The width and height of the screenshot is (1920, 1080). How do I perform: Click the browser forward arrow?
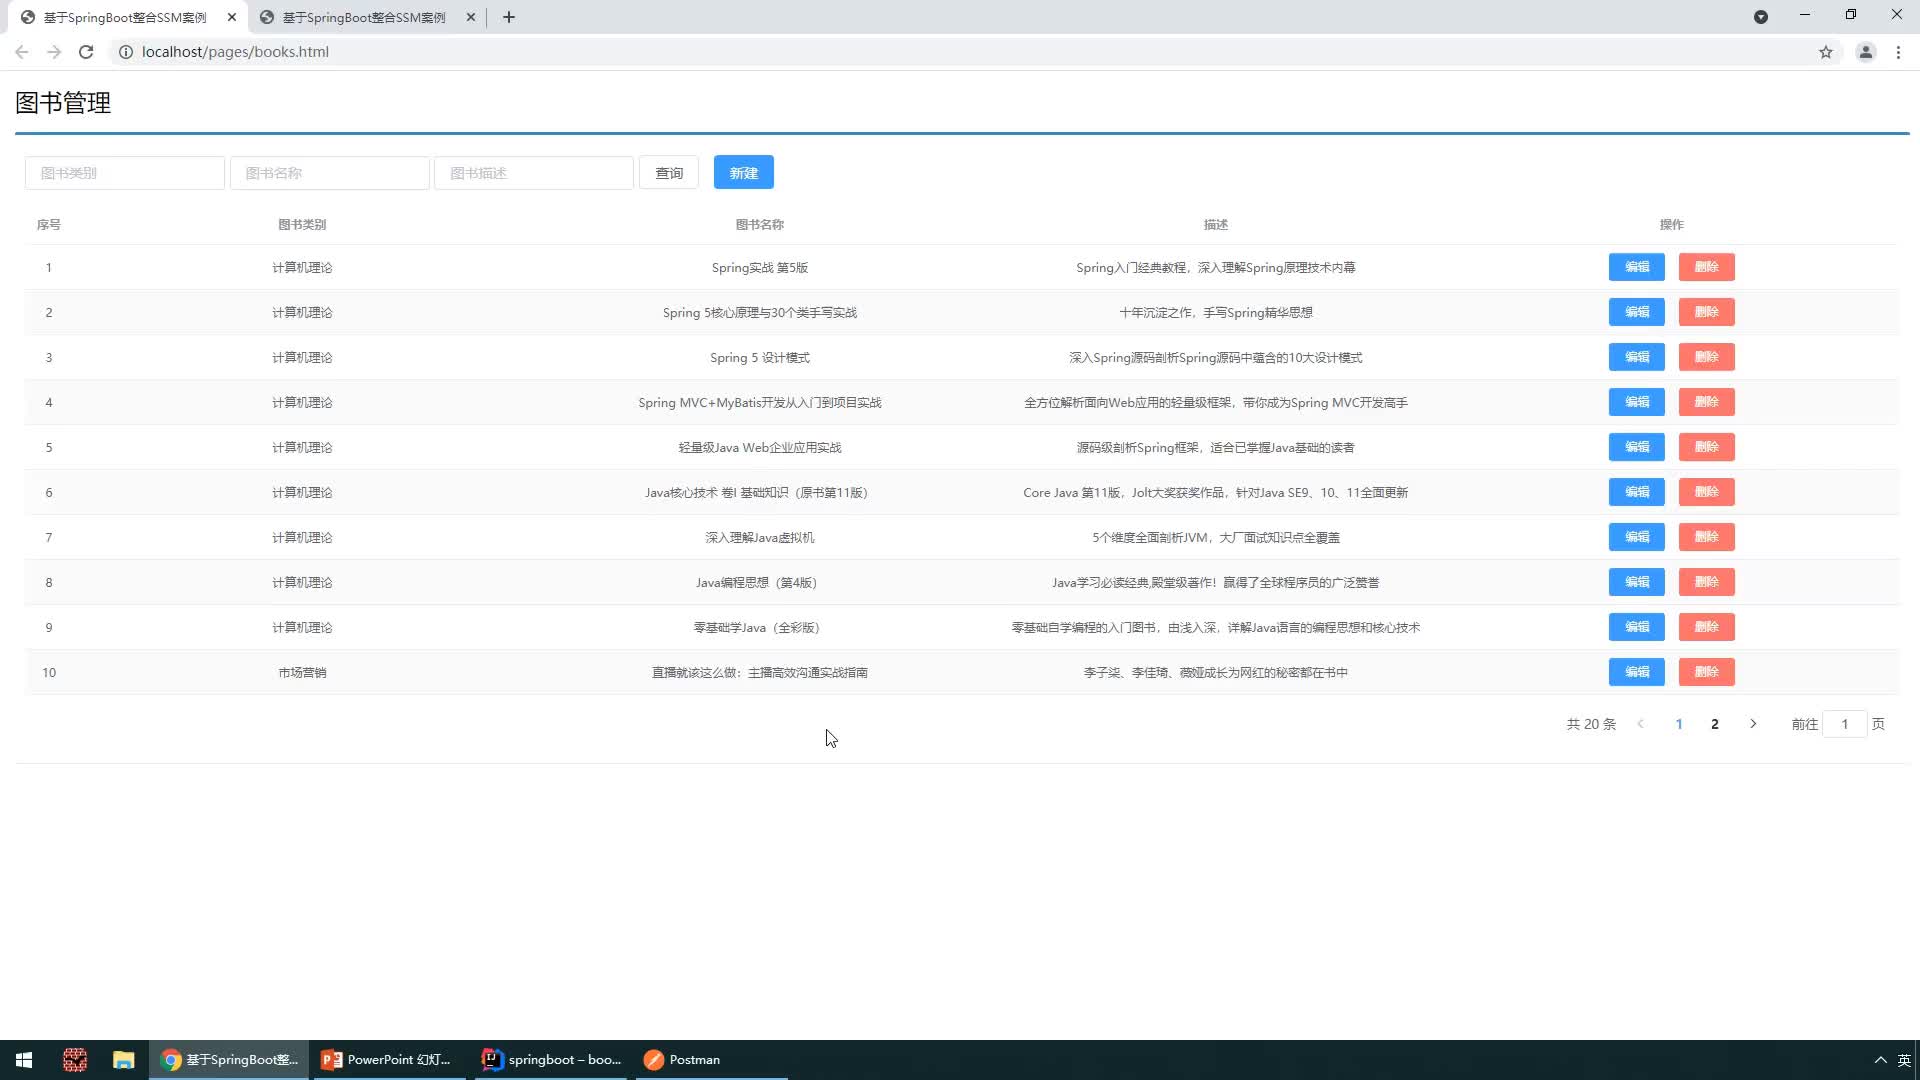click(x=54, y=52)
